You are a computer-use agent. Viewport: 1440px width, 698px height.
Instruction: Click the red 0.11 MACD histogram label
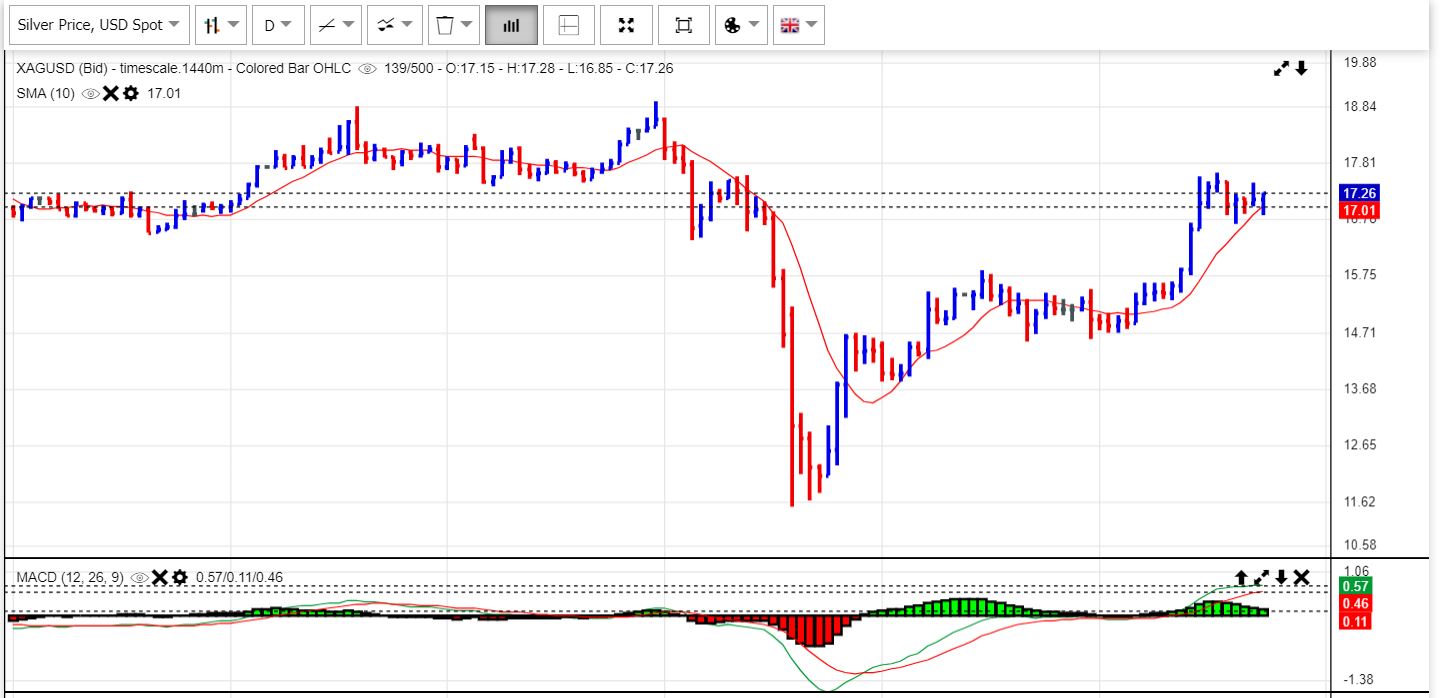pyautogui.click(x=1355, y=621)
